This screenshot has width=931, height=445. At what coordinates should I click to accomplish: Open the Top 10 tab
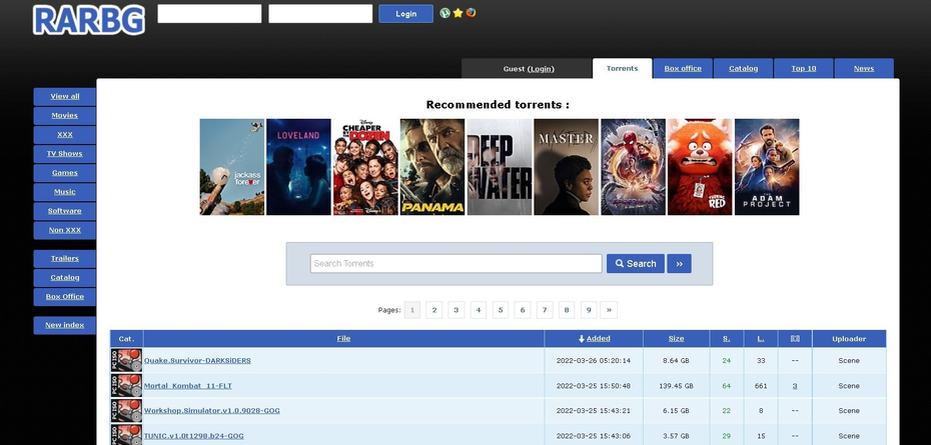(803, 68)
